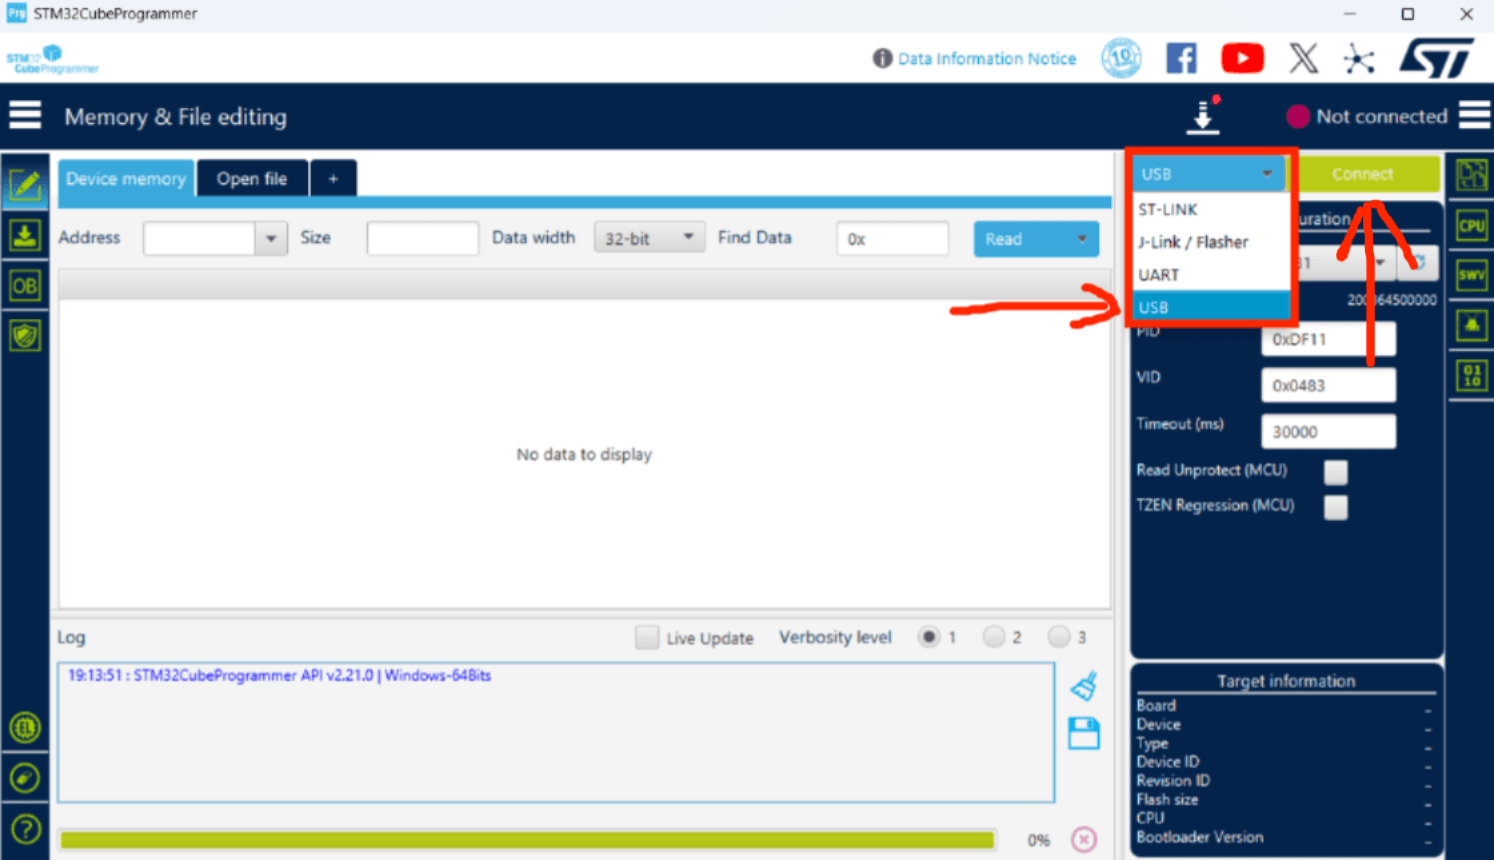Viewport: 1494px width, 860px height.
Task: Toggle the Live Update checkbox
Action: (x=647, y=637)
